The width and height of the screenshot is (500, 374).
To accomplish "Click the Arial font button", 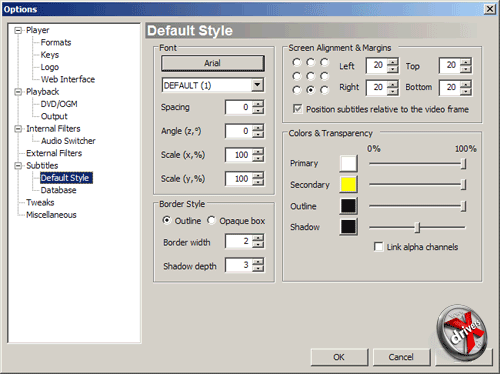I will (213, 63).
